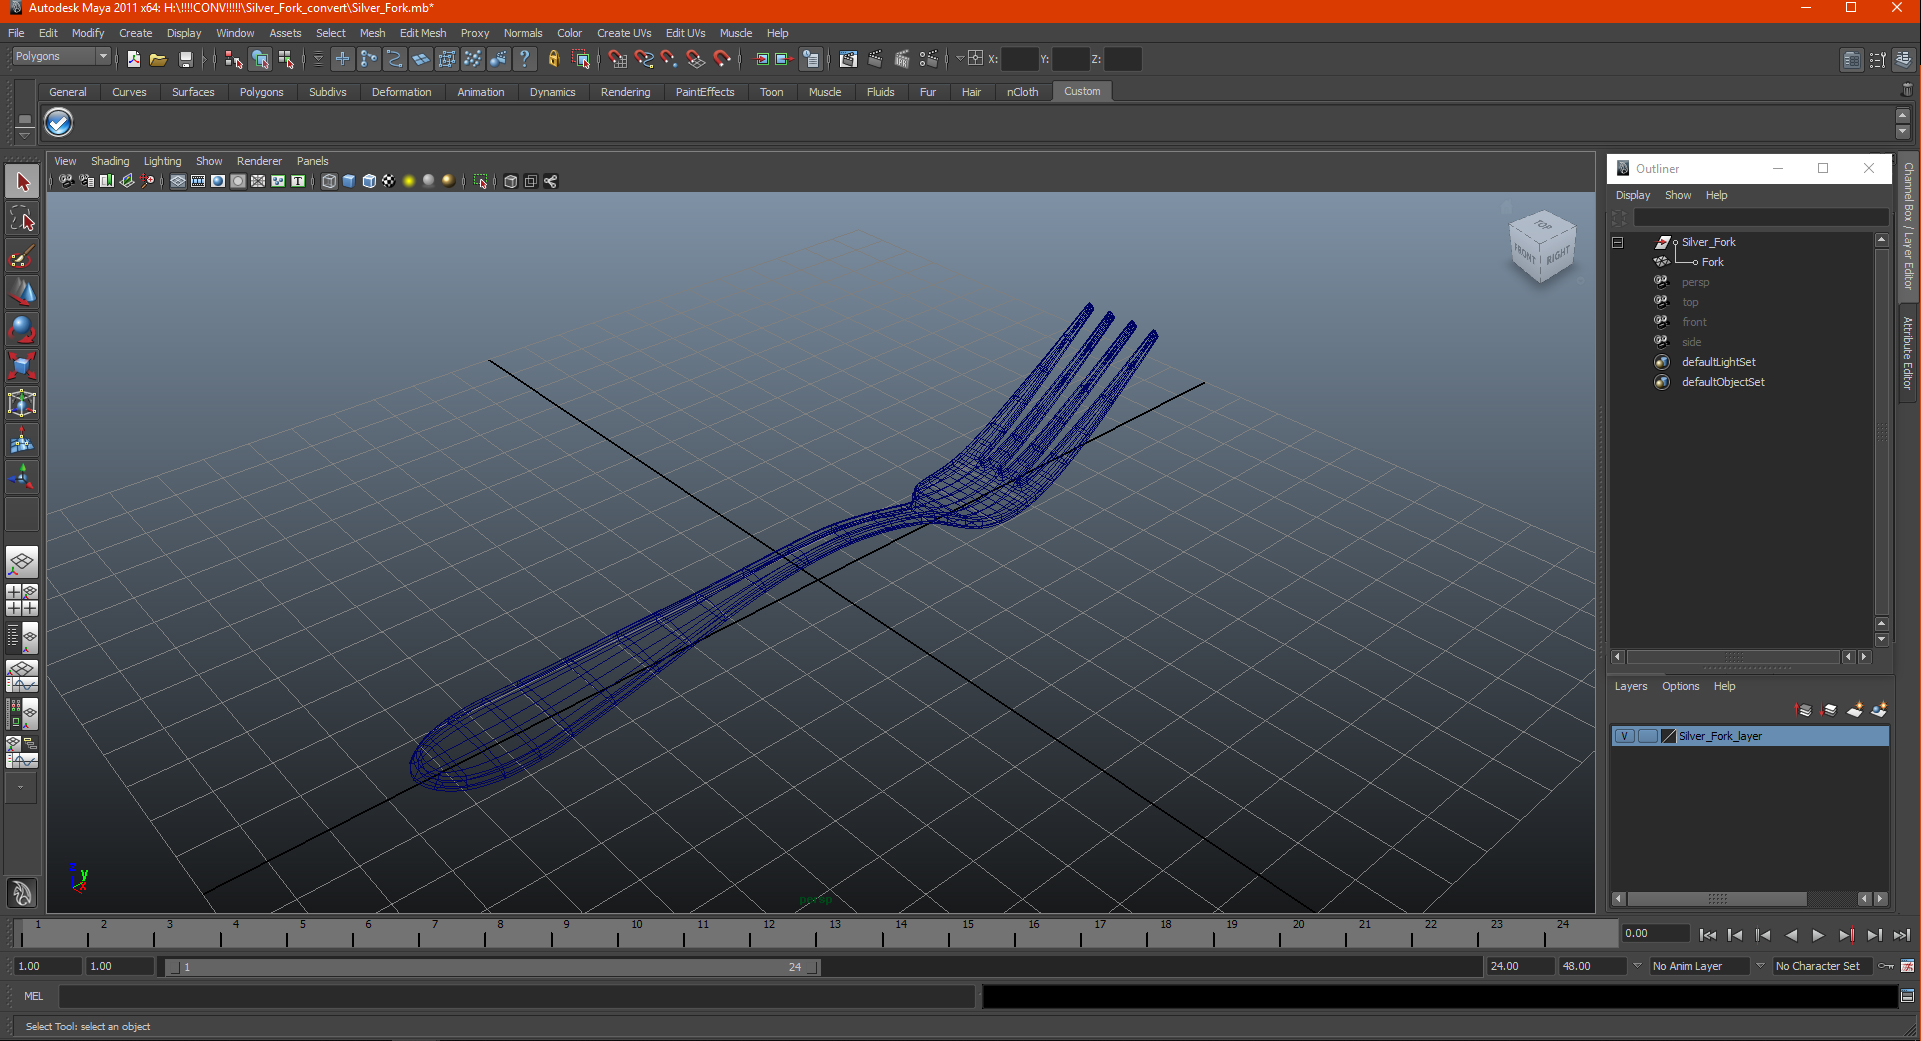Toggle wireframe on shaded viewport icon
The width and height of the screenshot is (1921, 1041).
(x=369, y=181)
